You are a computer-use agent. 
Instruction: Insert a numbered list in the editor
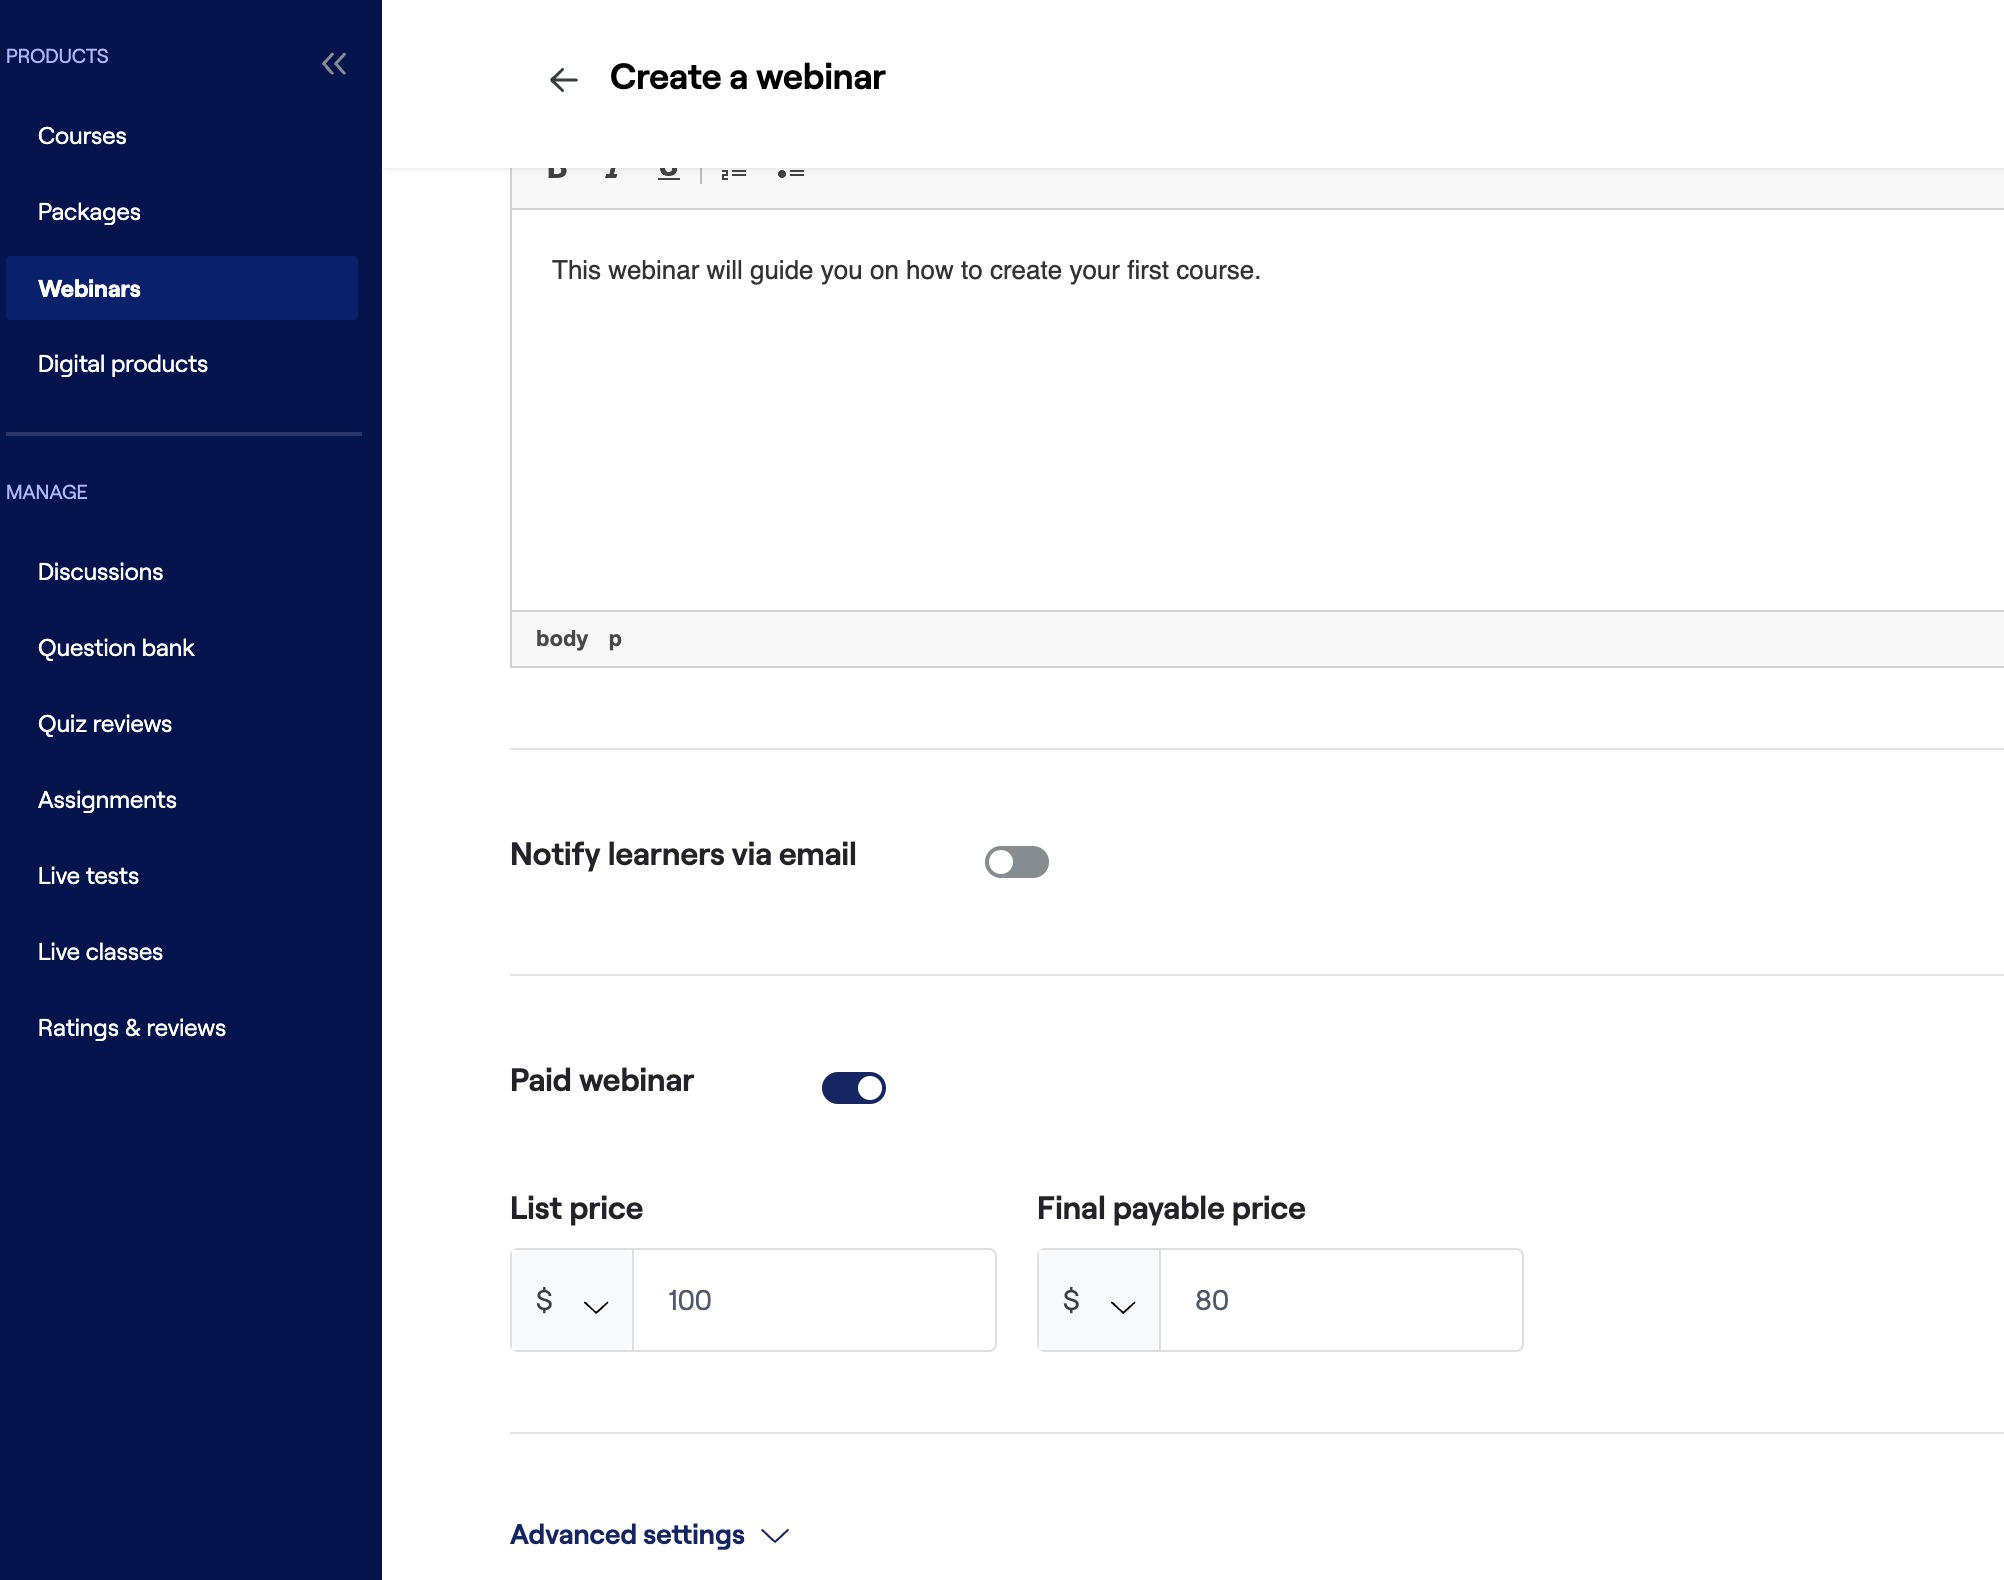click(734, 174)
